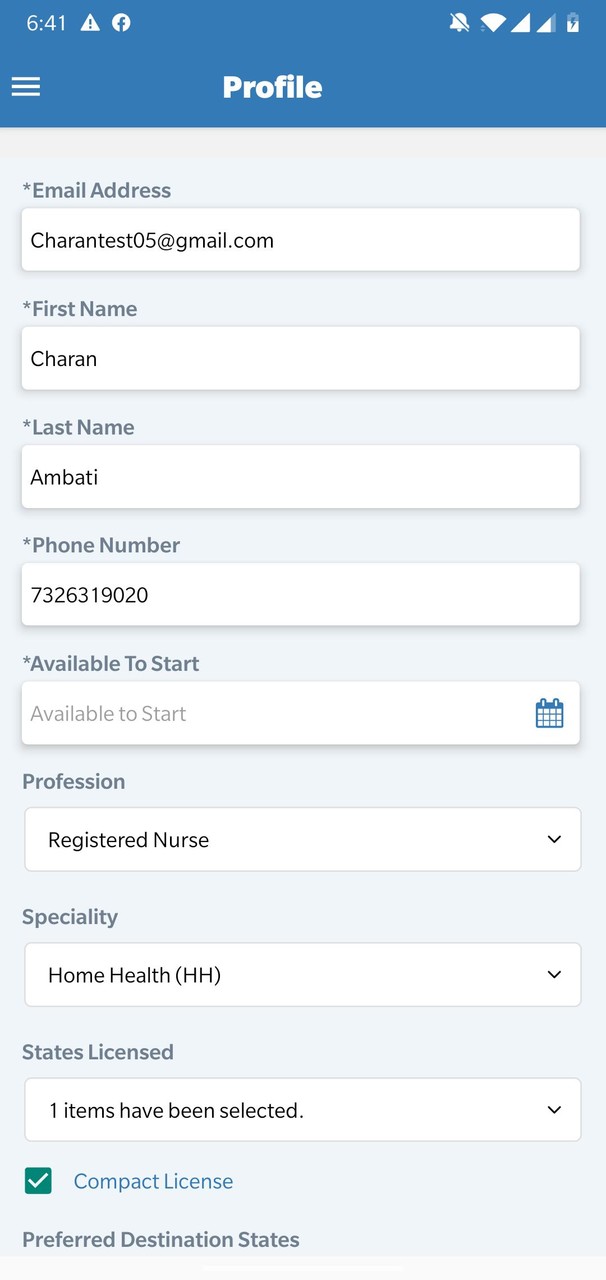Tap the clock showing 6:41
This screenshot has width=606, height=1280.
[x=46, y=22]
